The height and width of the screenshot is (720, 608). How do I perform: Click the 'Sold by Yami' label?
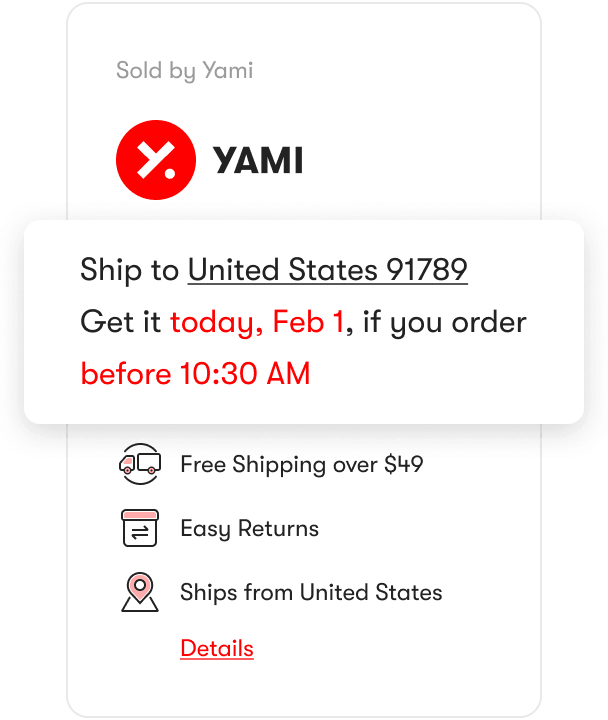tap(185, 71)
